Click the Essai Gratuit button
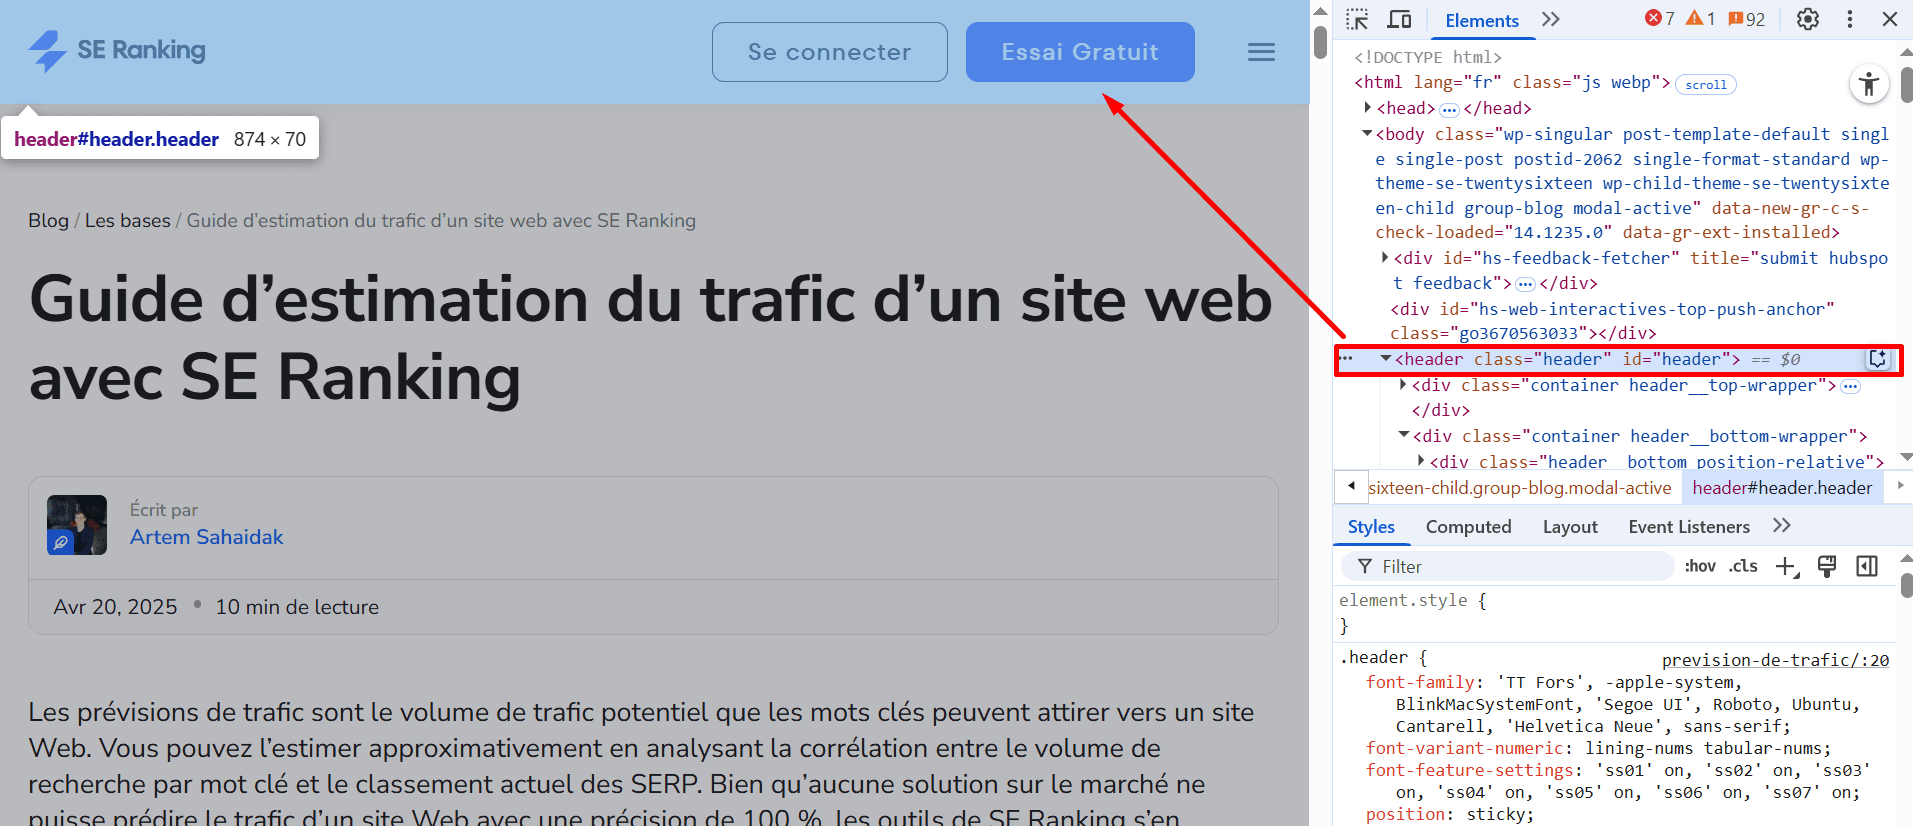1913x826 pixels. point(1080,52)
